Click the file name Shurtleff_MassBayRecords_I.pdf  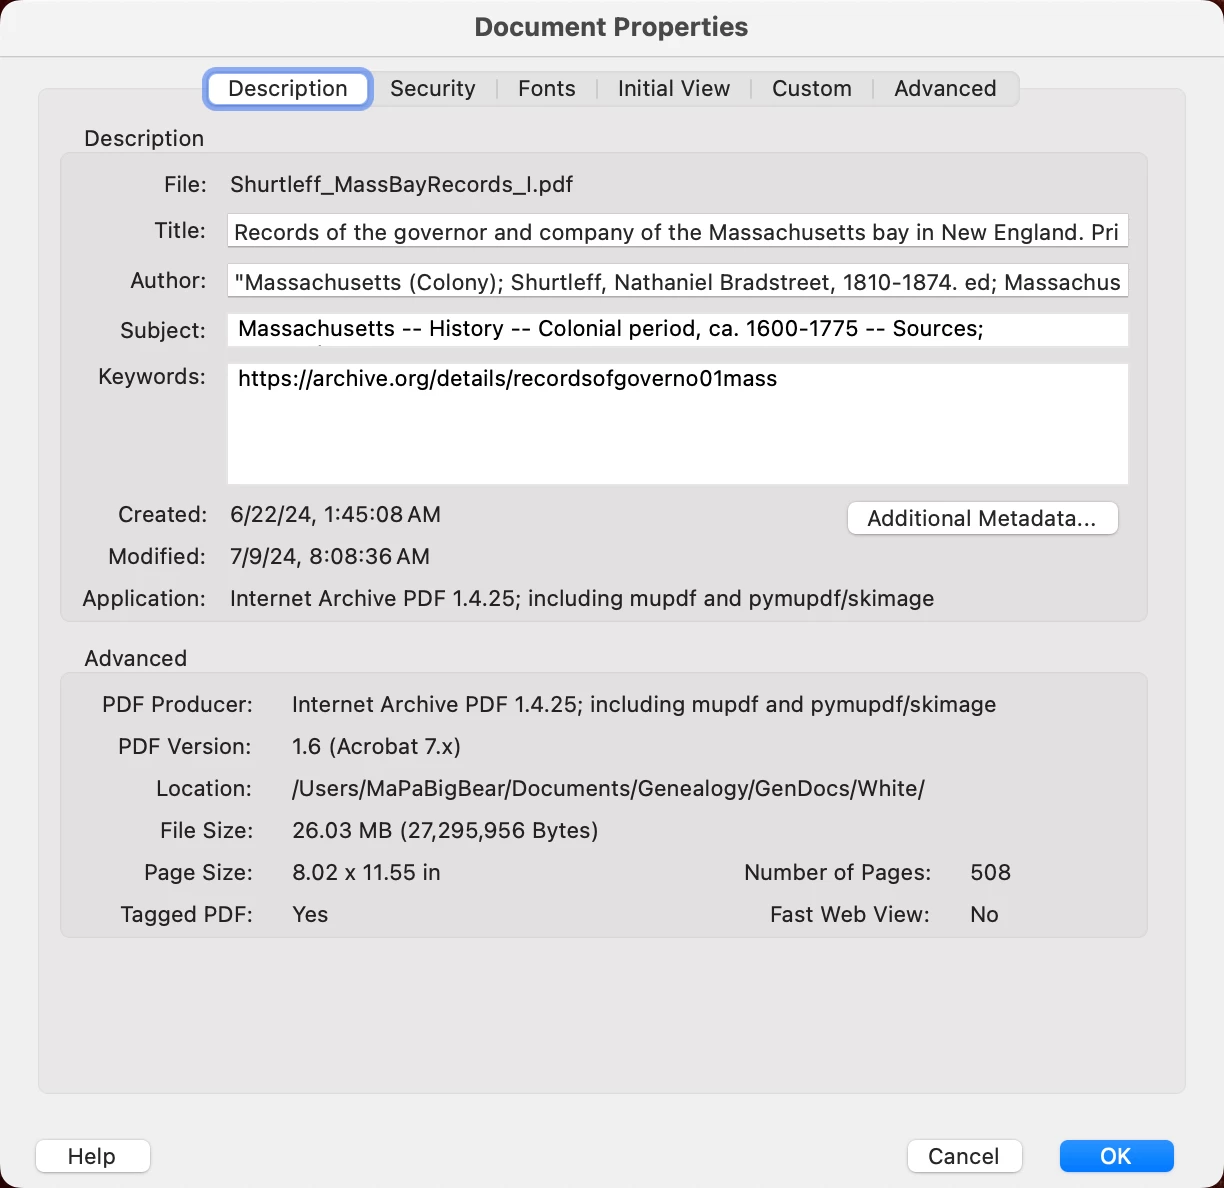(402, 184)
